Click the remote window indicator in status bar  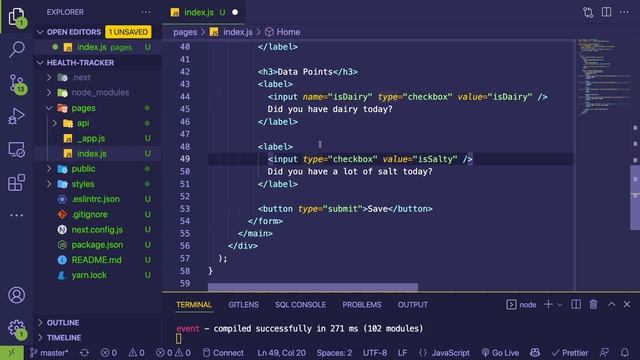coord(12,353)
